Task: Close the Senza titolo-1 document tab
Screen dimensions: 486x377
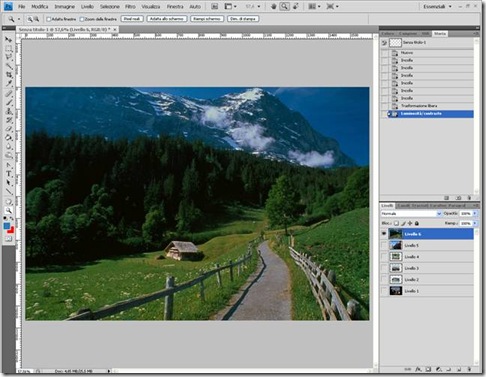Action: click(115, 29)
